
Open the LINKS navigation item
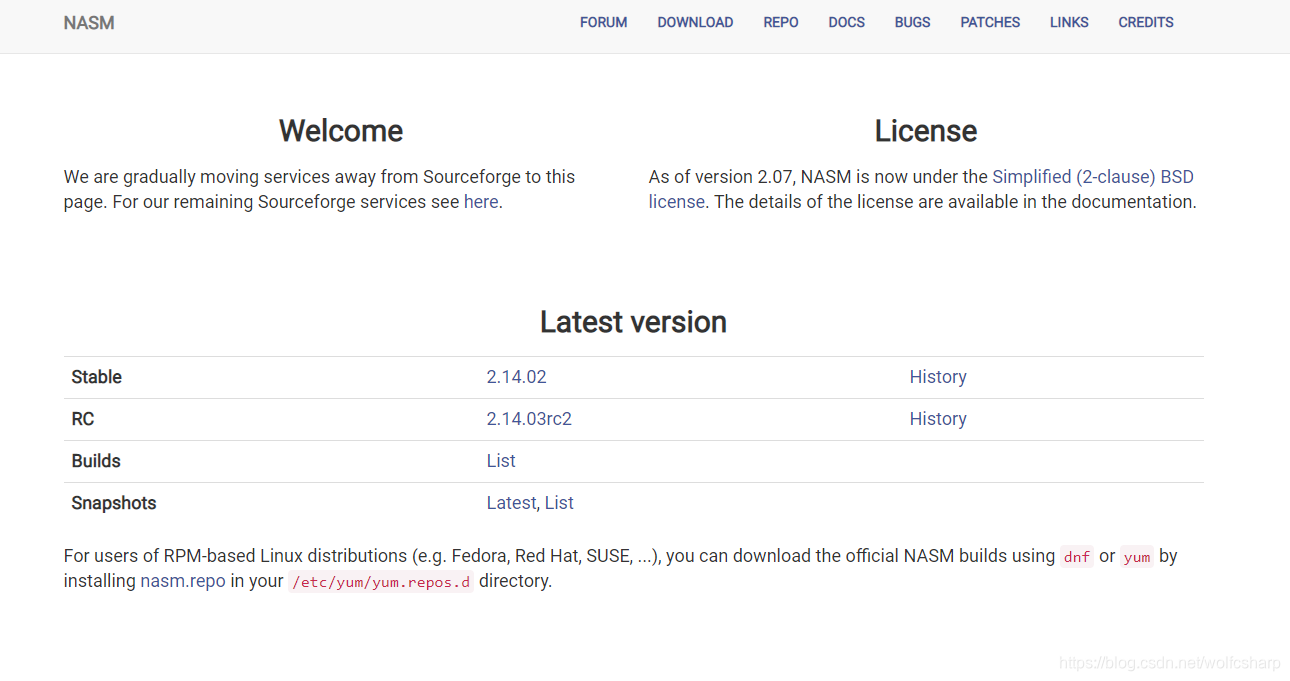tap(1069, 22)
